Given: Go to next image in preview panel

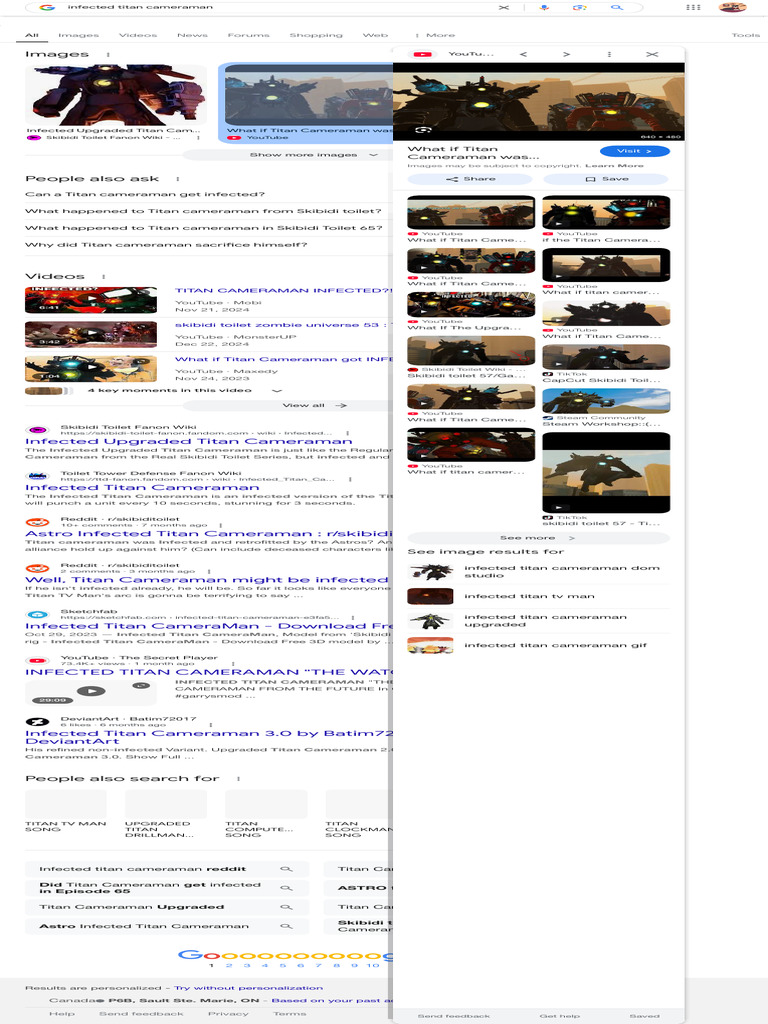Looking at the screenshot, I should click(x=566, y=54).
